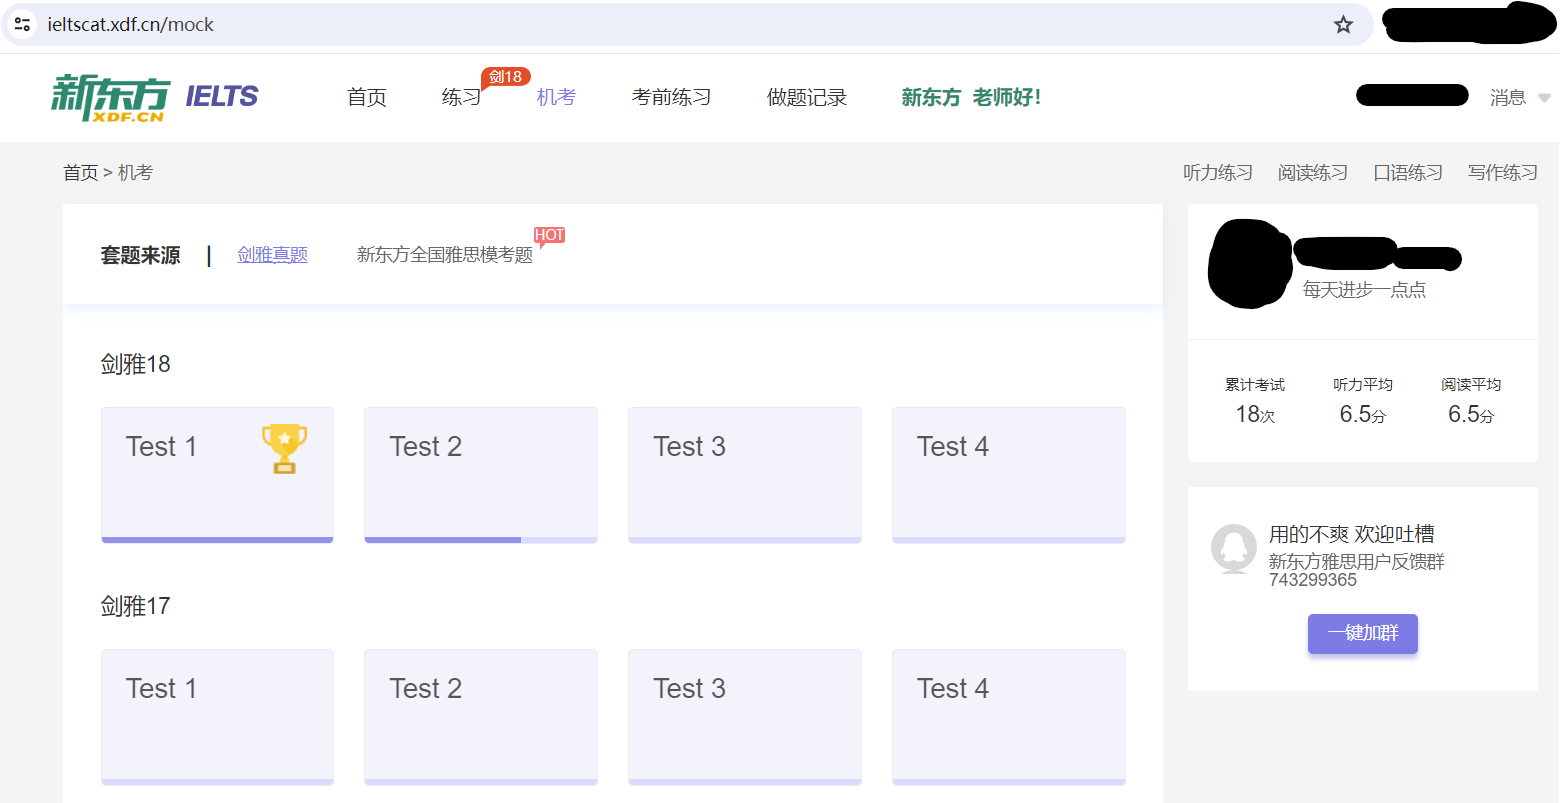
Task: Open 剑雅17 Test 4 card
Action: (x=1009, y=717)
